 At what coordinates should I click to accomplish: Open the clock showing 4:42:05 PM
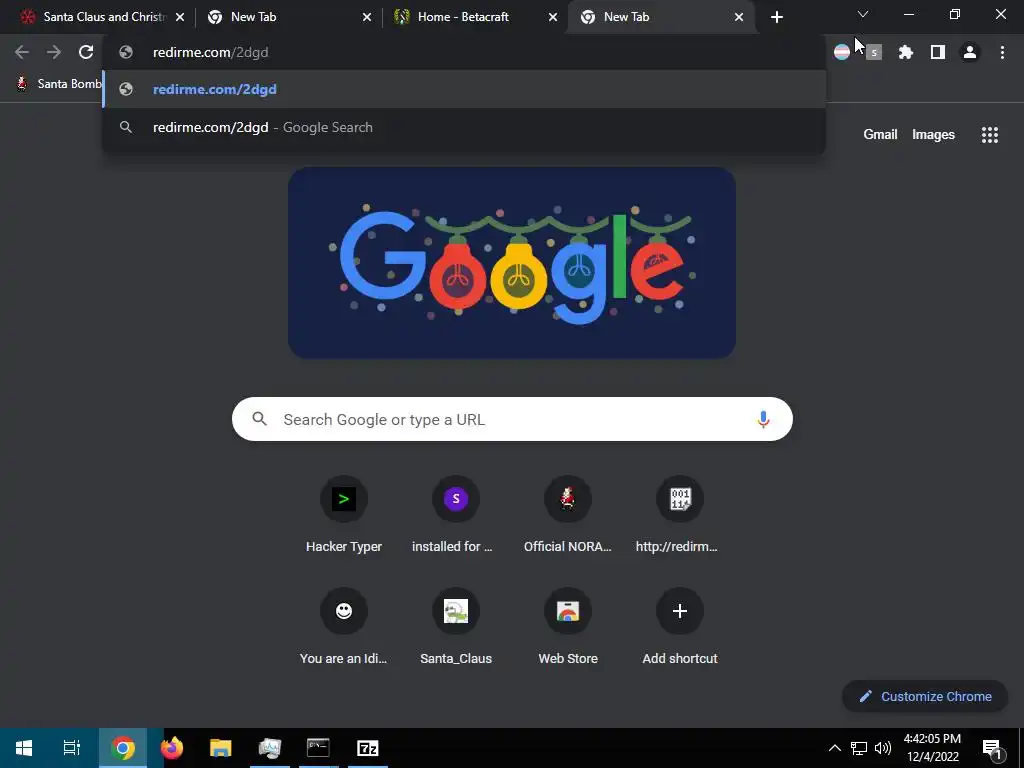click(x=932, y=748)
